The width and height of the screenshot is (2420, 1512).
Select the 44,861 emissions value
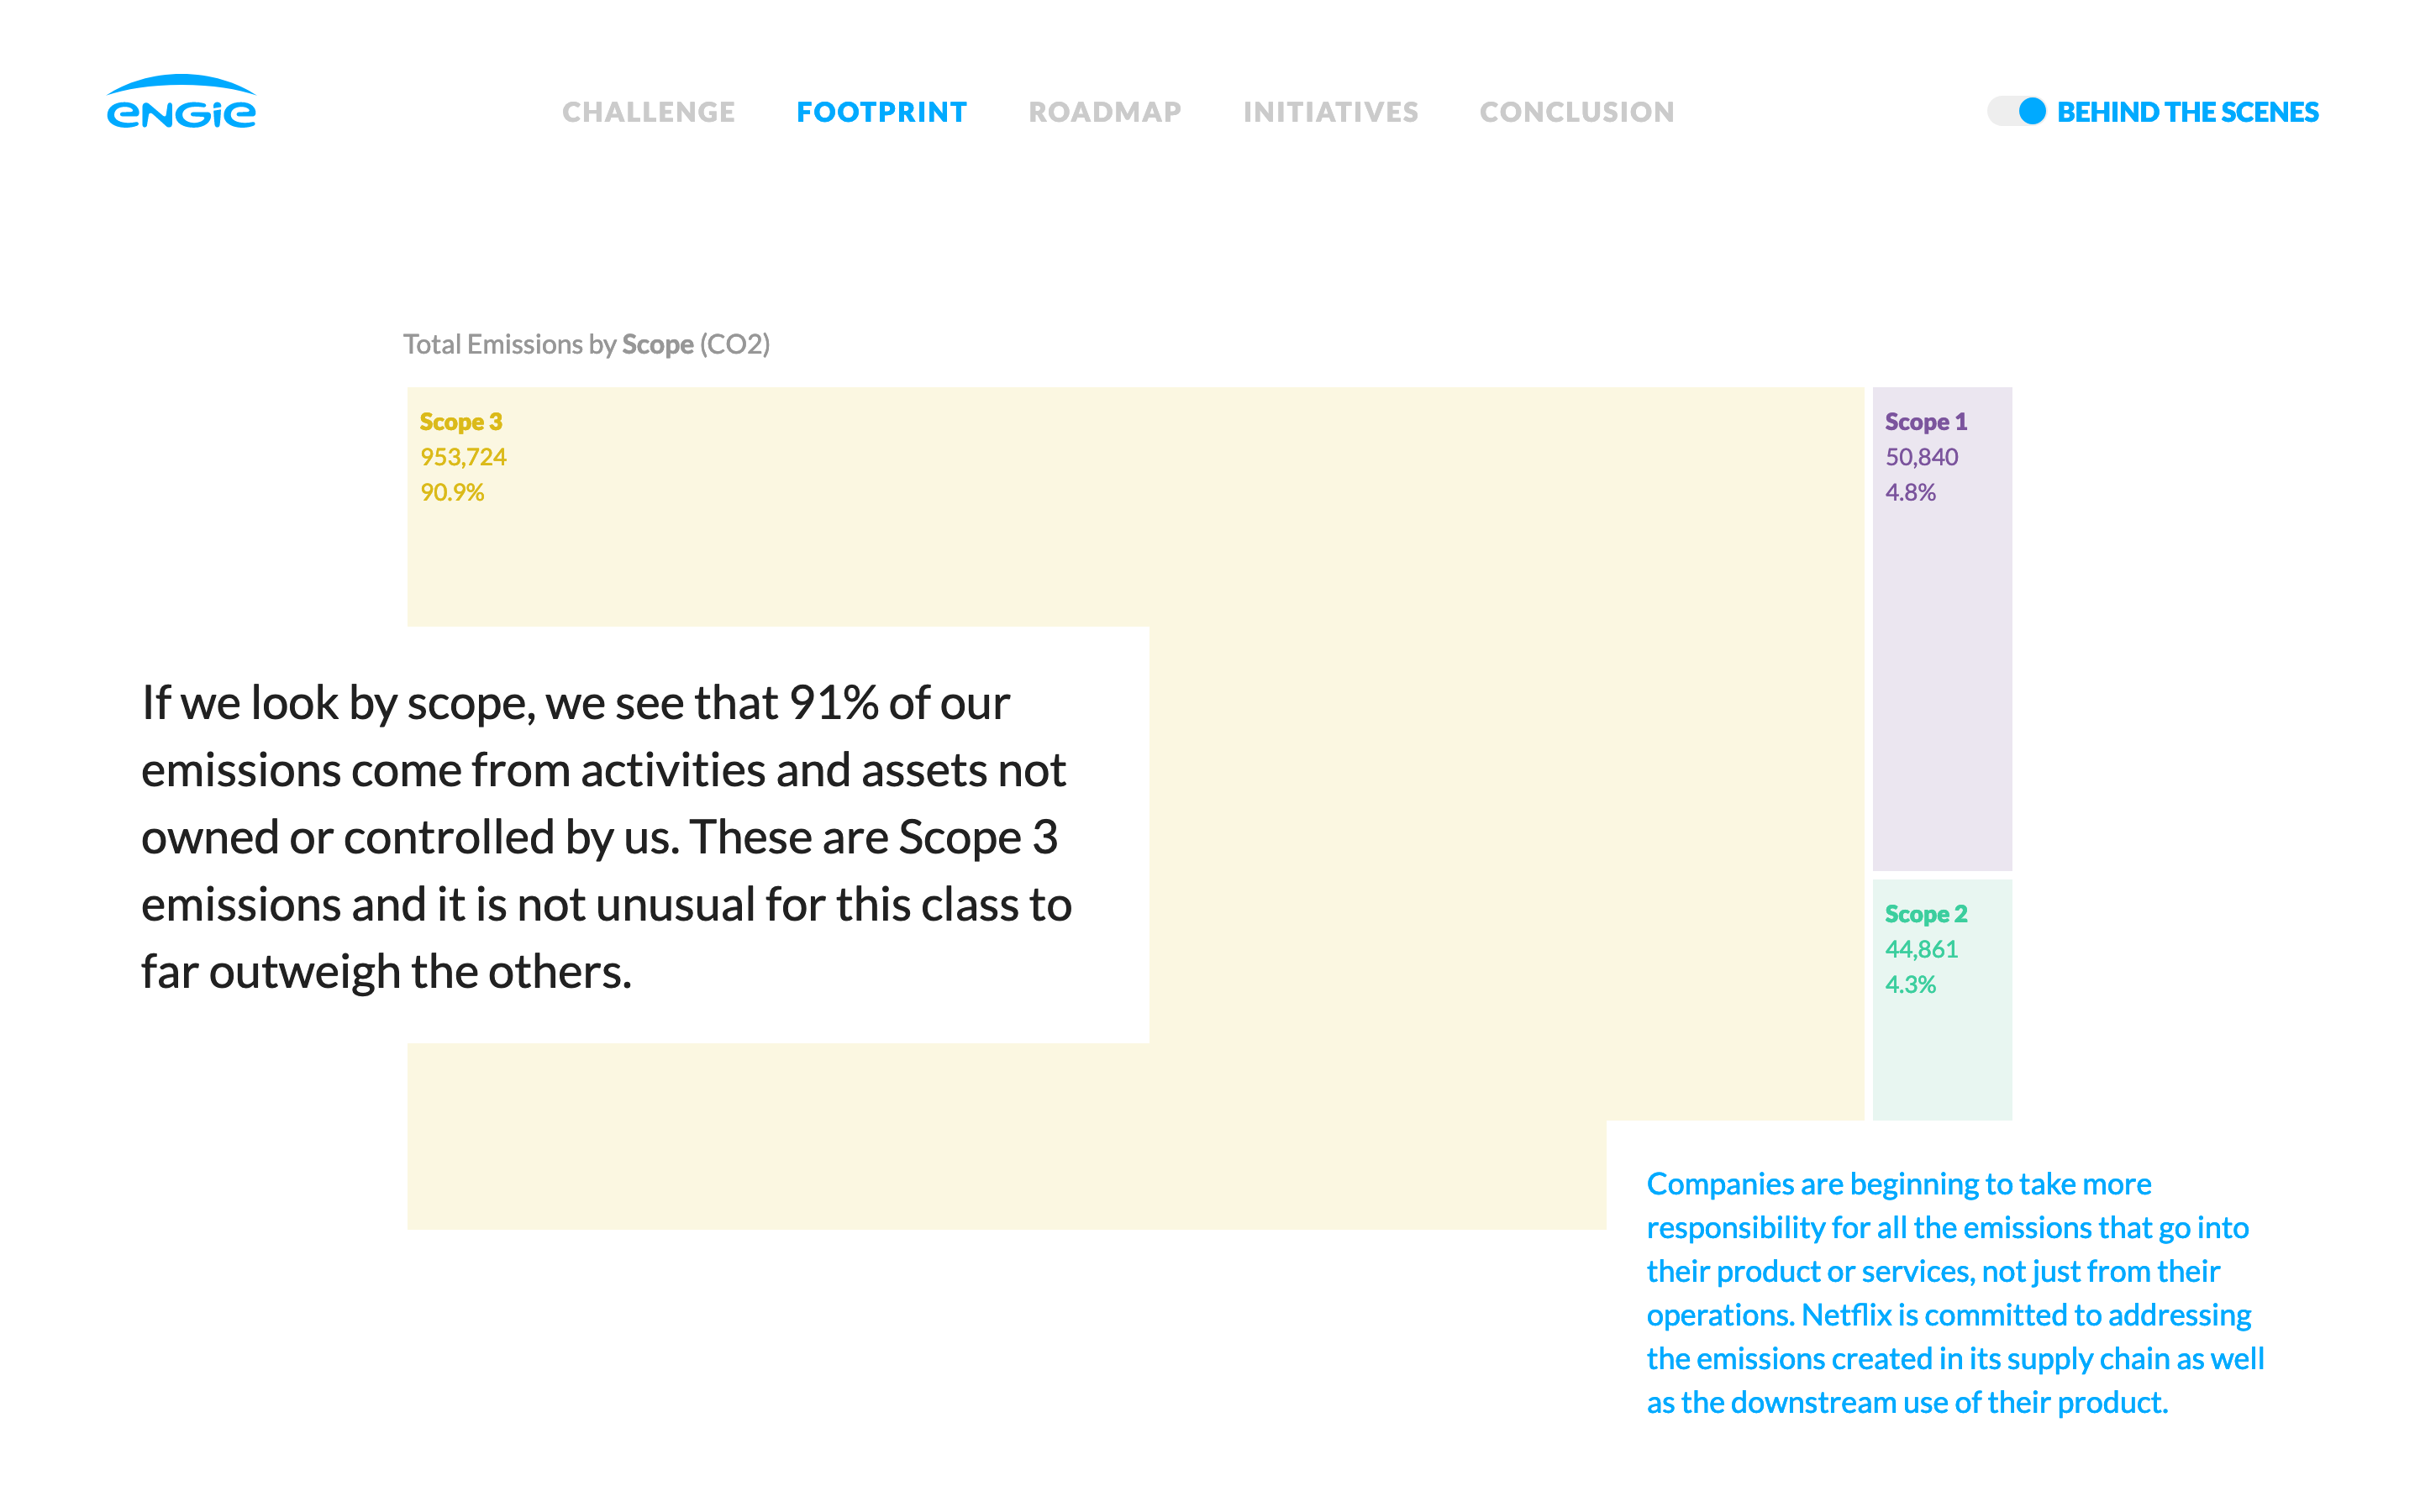click(x=1921, y=949)
